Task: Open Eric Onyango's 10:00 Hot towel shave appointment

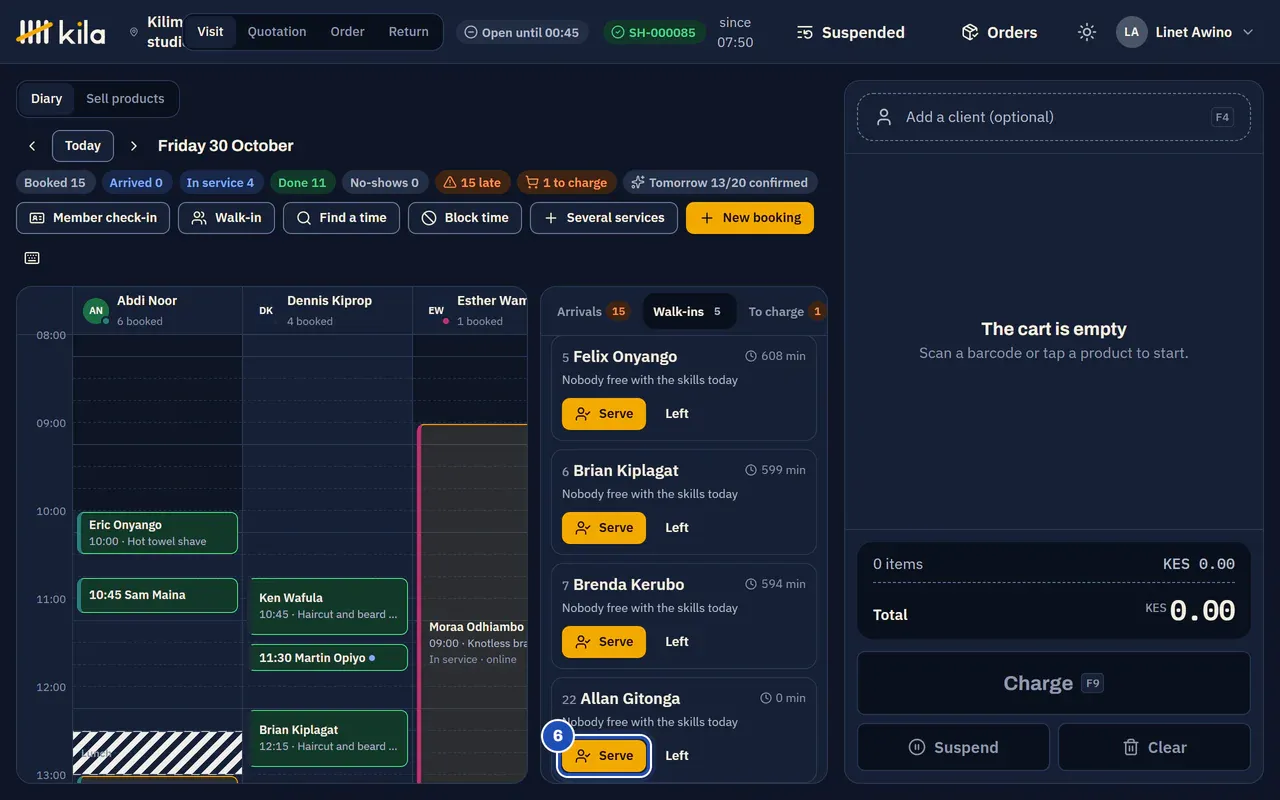Action: (158, 533)
